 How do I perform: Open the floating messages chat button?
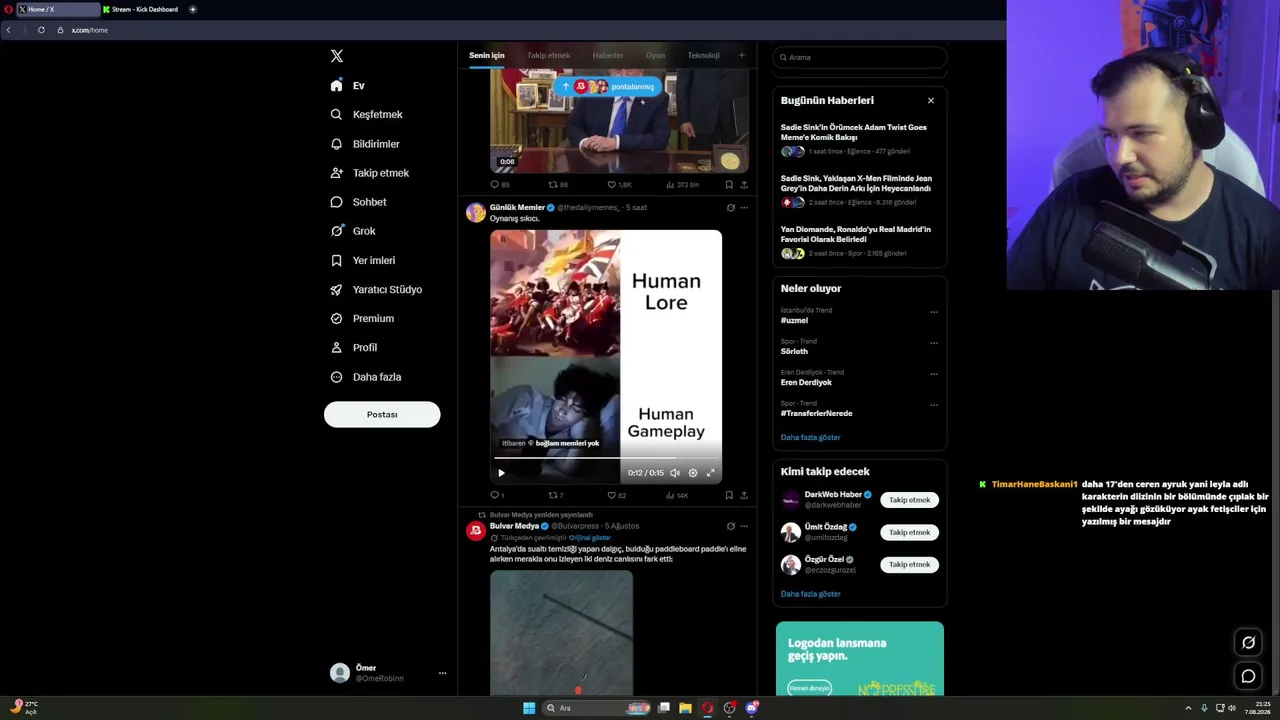tap(1248, 676)
